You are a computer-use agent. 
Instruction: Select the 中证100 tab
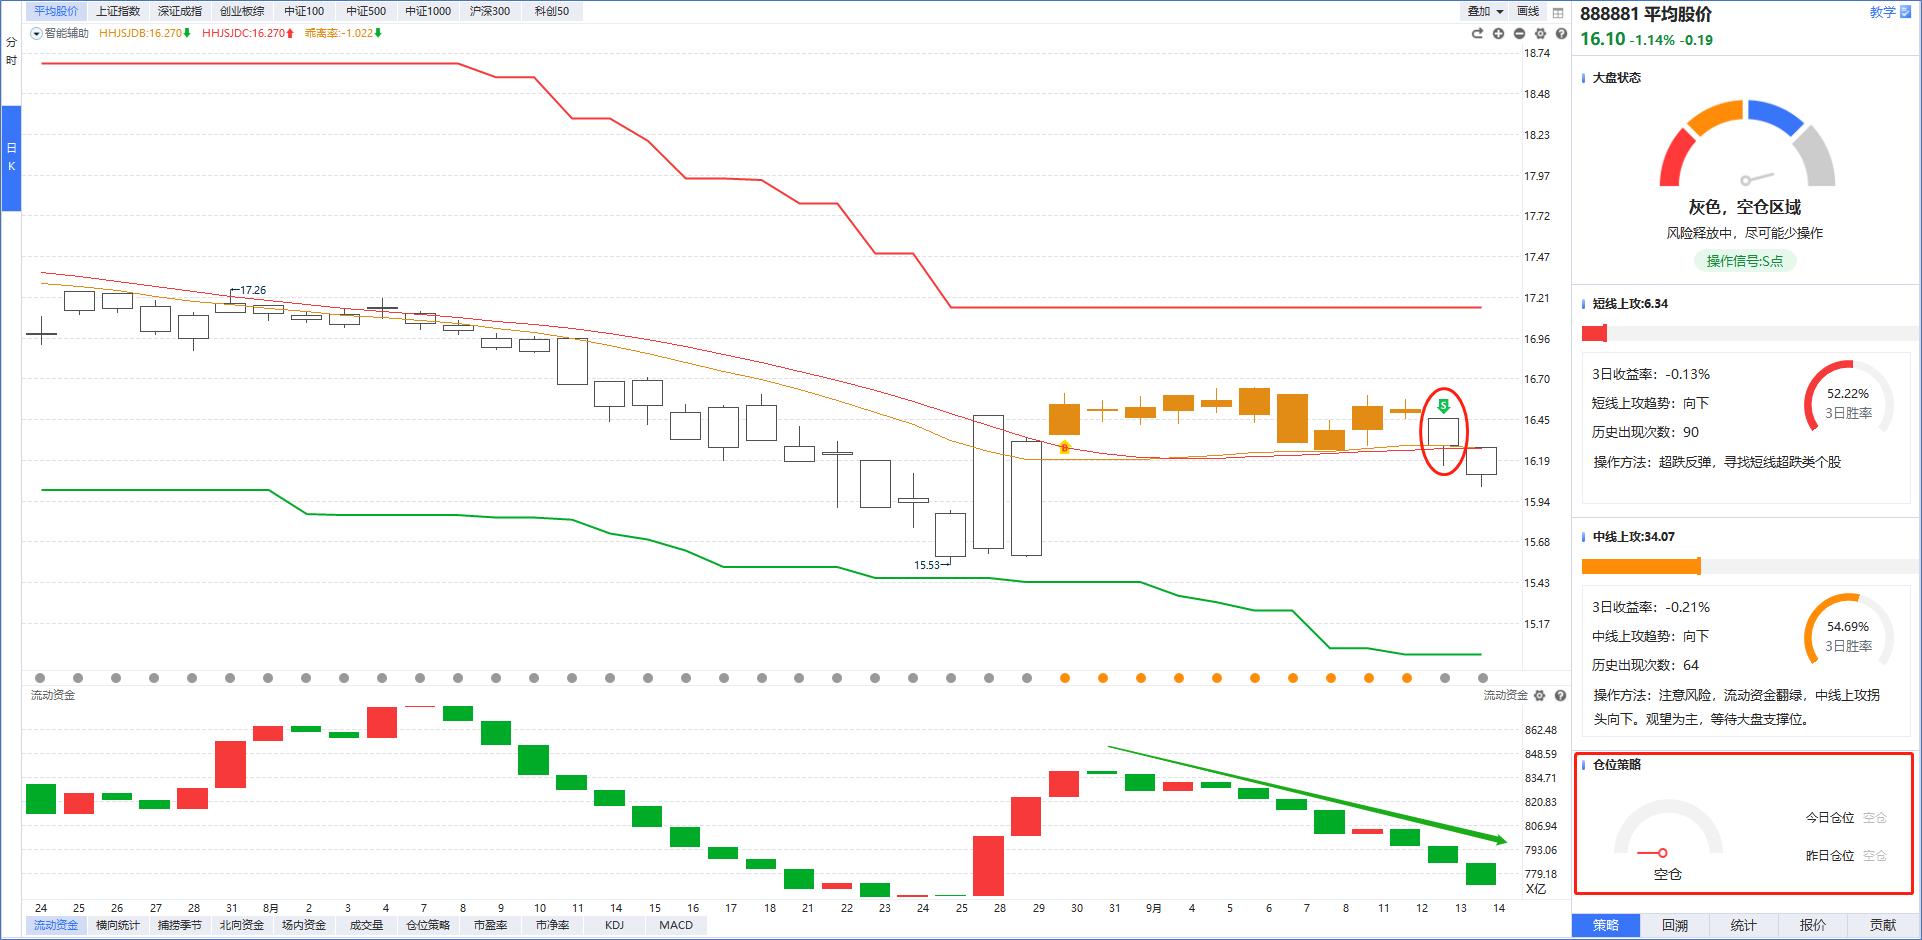point(304,11)
